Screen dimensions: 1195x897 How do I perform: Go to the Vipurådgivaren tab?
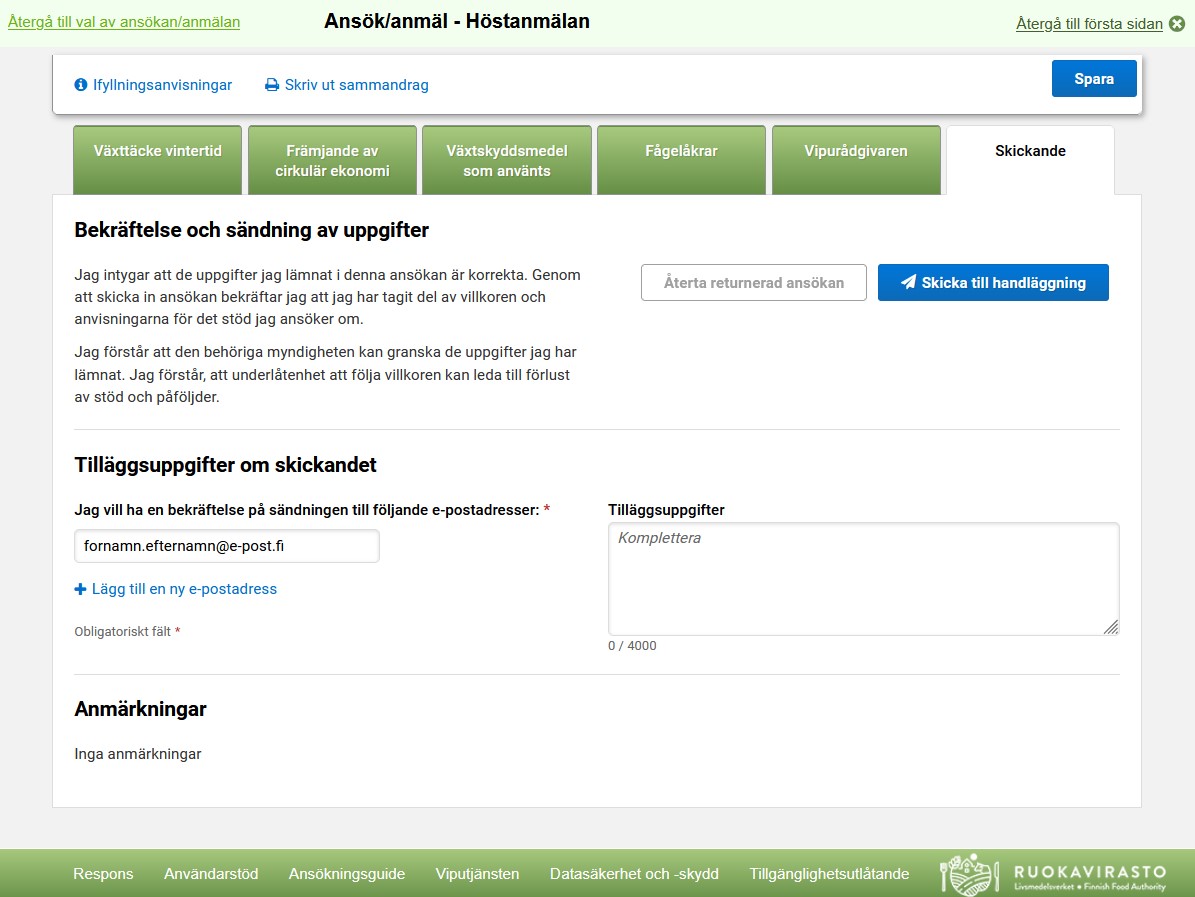pos(856,160)
